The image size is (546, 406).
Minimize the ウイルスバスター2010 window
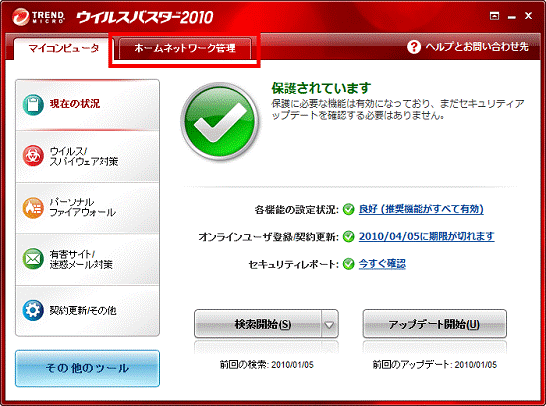click(x=512, y=17)
